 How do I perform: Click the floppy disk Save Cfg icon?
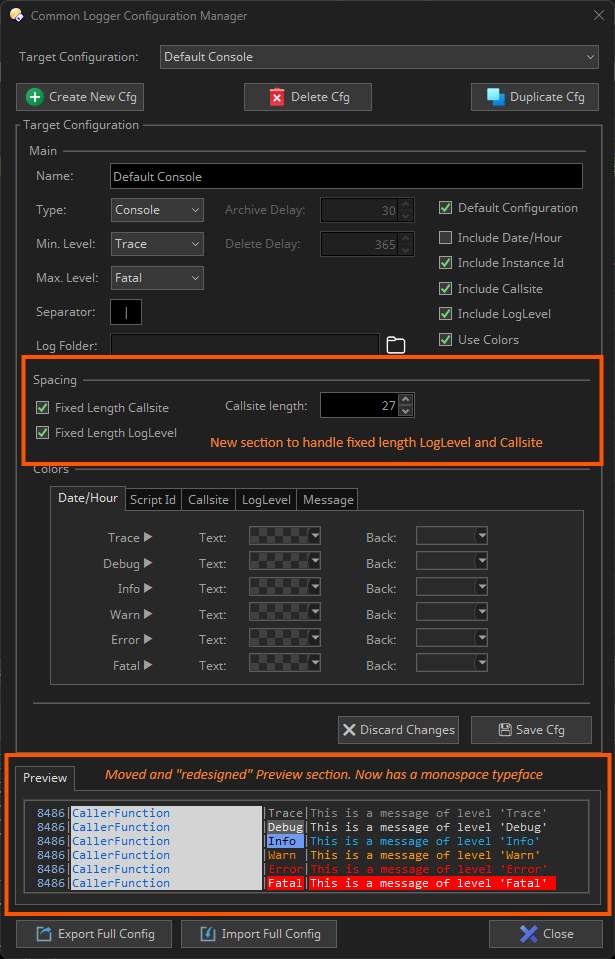tap(505, 730)
